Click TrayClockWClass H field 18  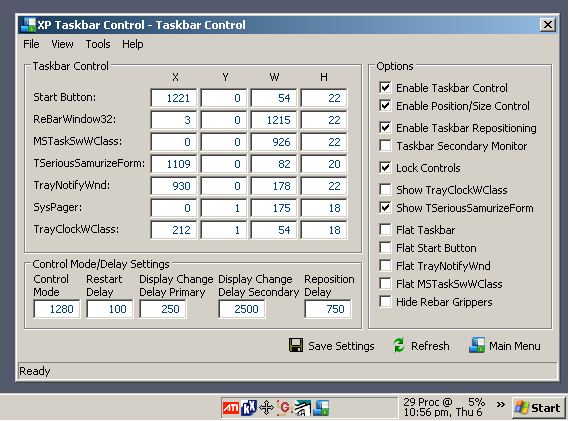pyautogui.click(x=324, y=230)
